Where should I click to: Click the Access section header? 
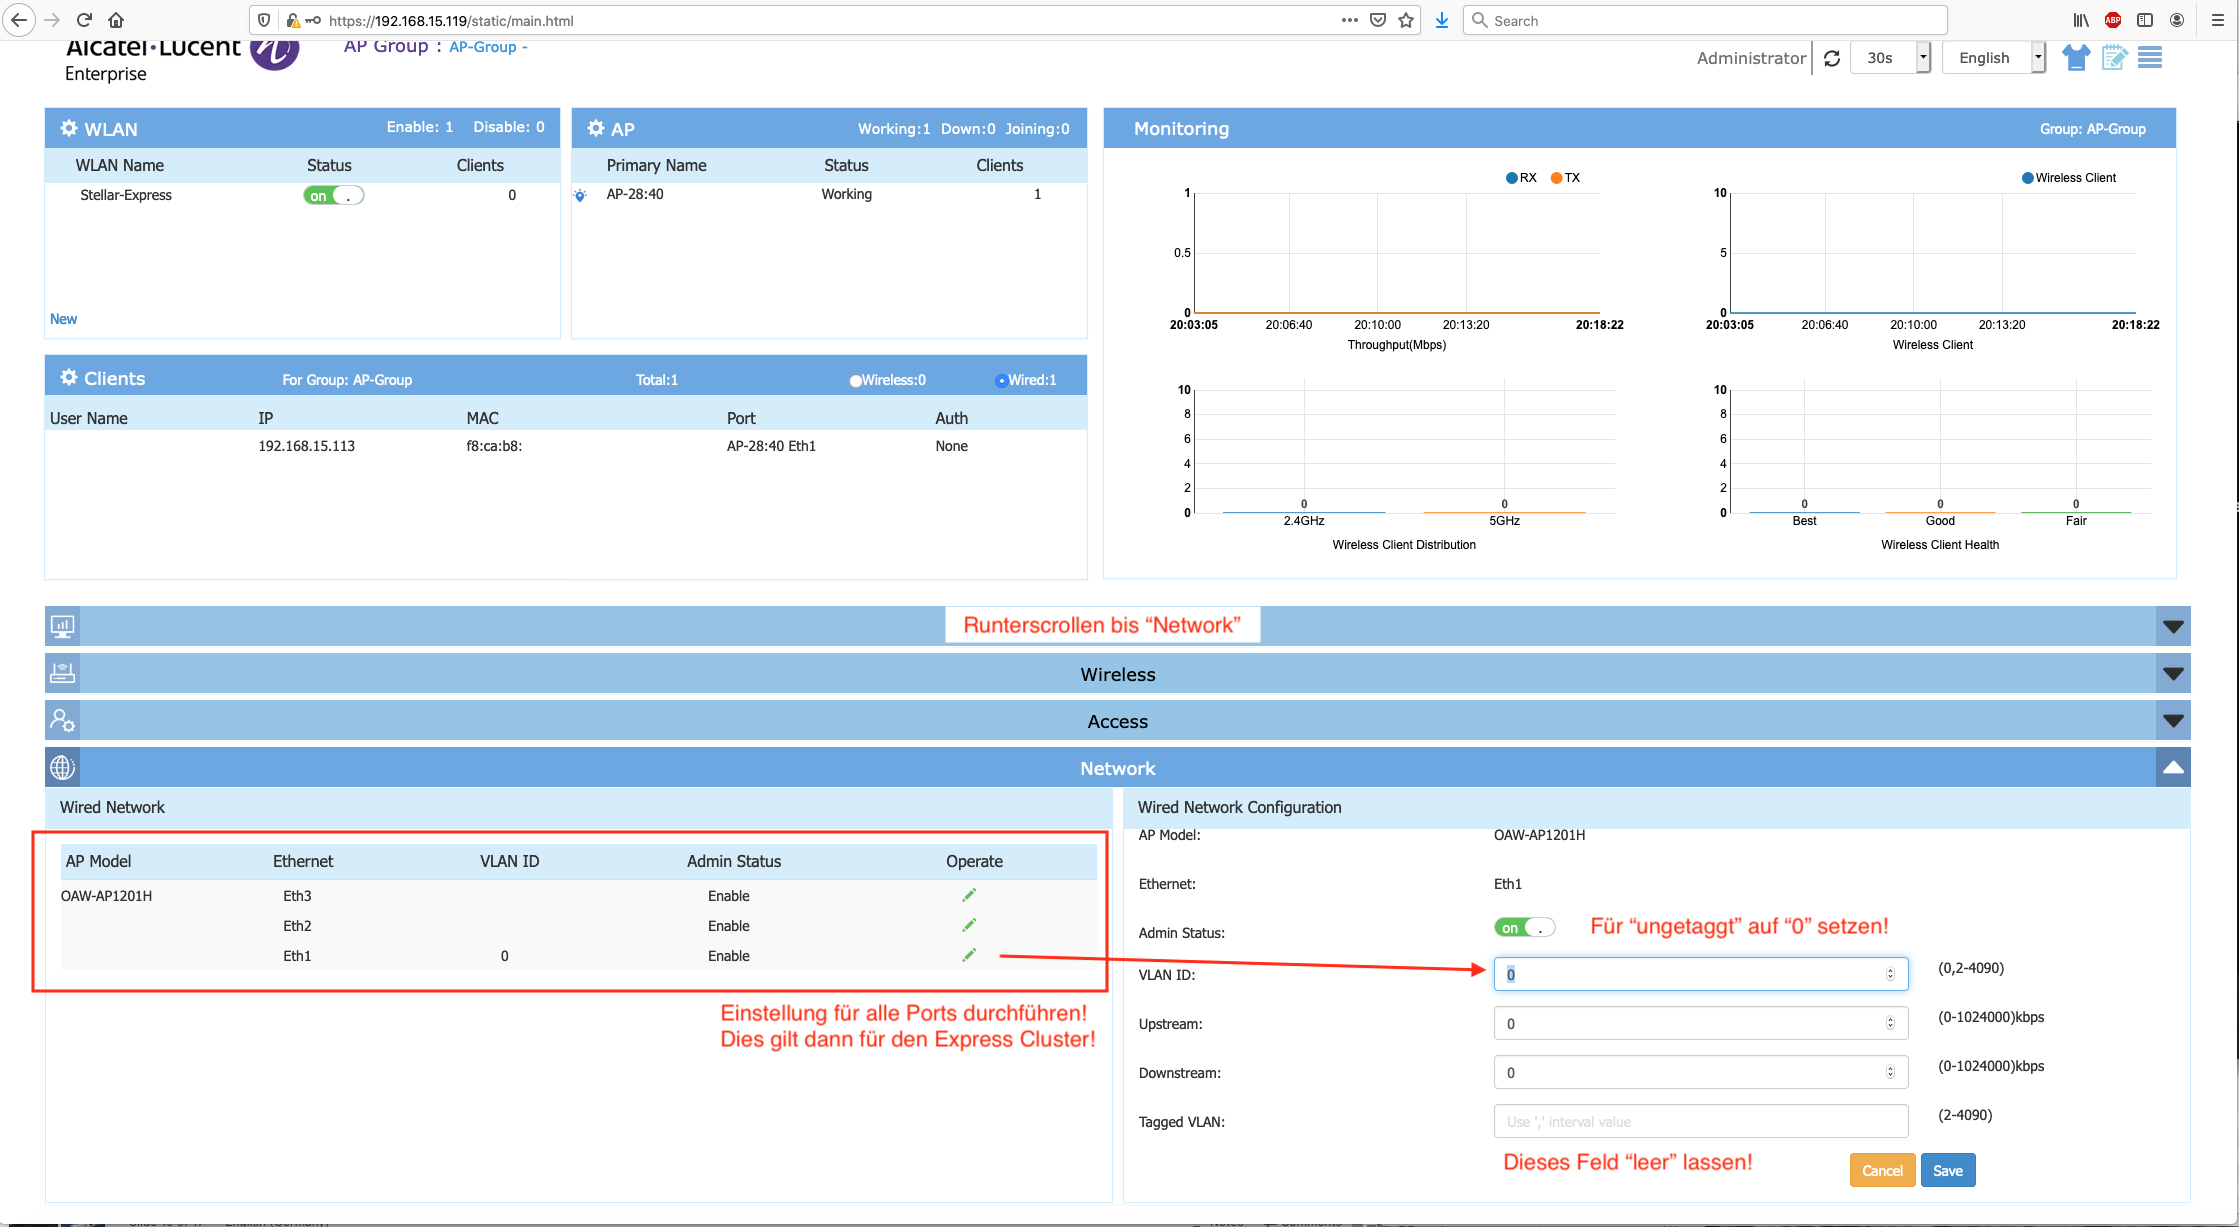[1117, 721]
